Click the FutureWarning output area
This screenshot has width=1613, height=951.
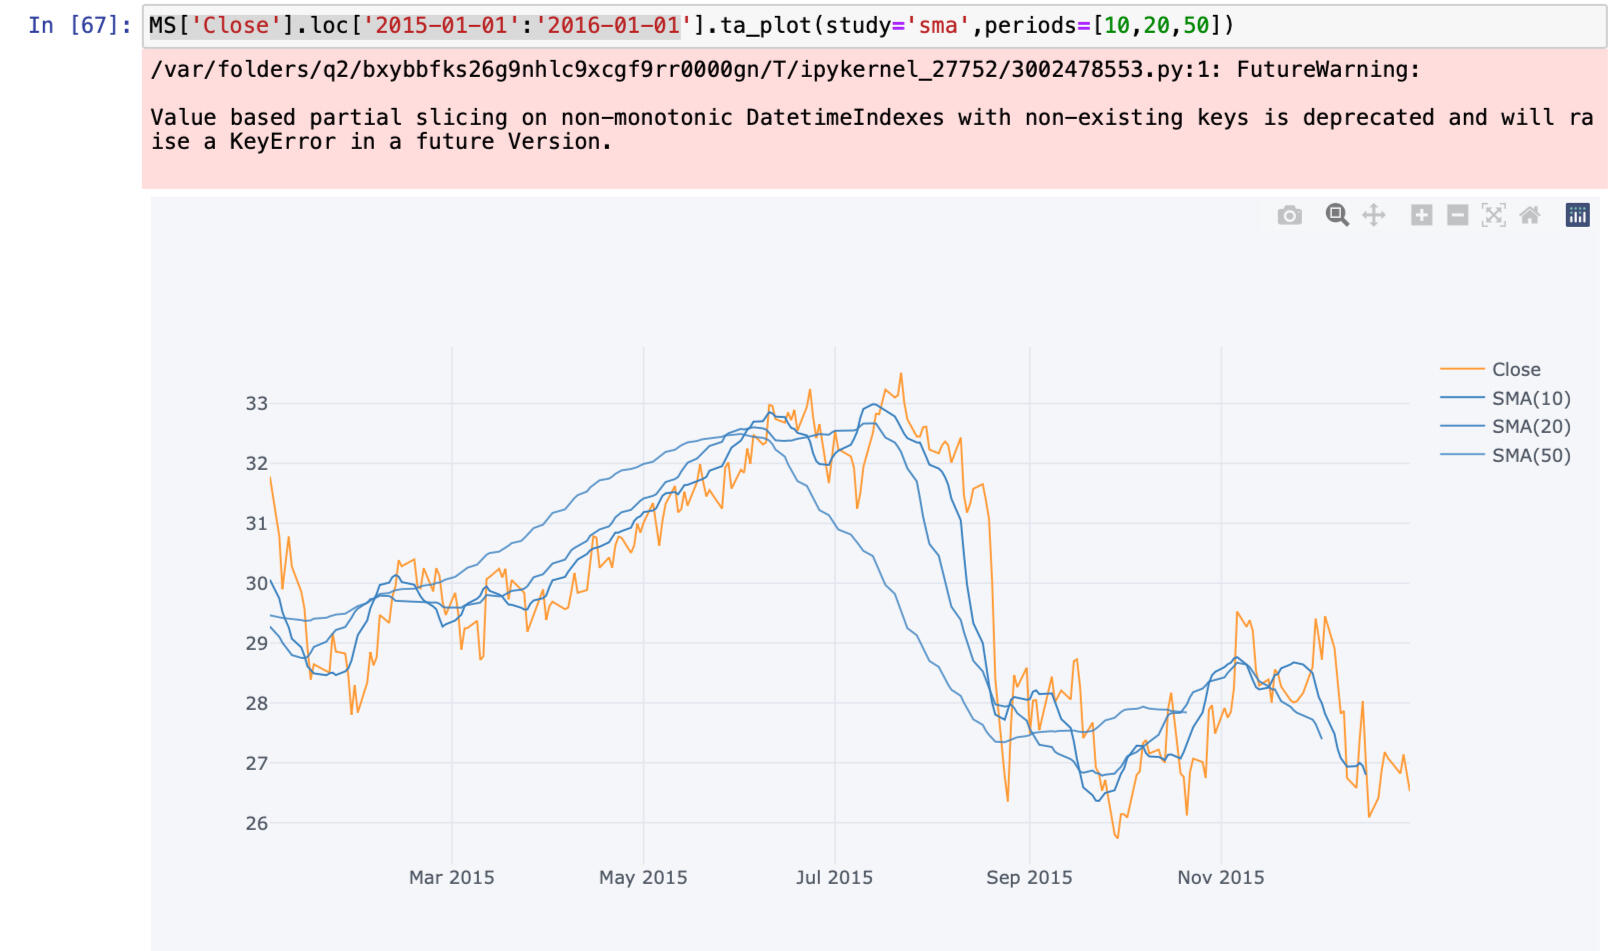[x=870, y=118]
